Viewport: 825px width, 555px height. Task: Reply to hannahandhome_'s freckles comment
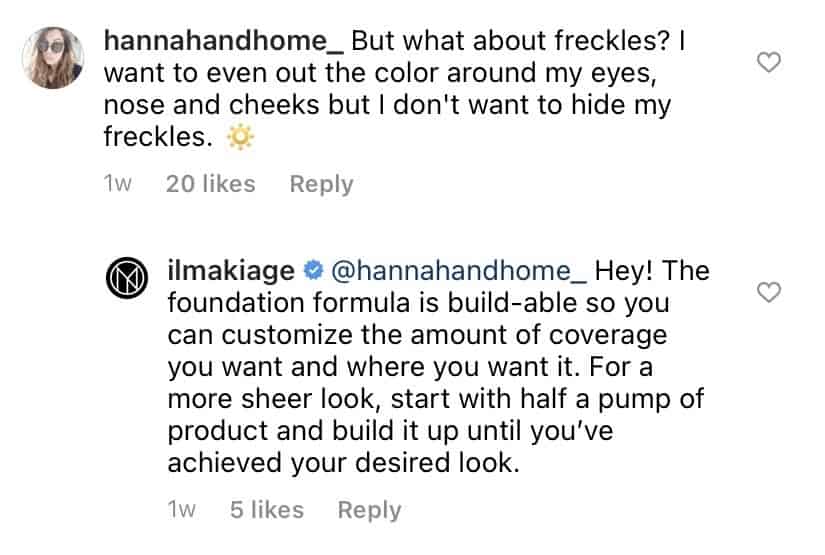[321, 184]
